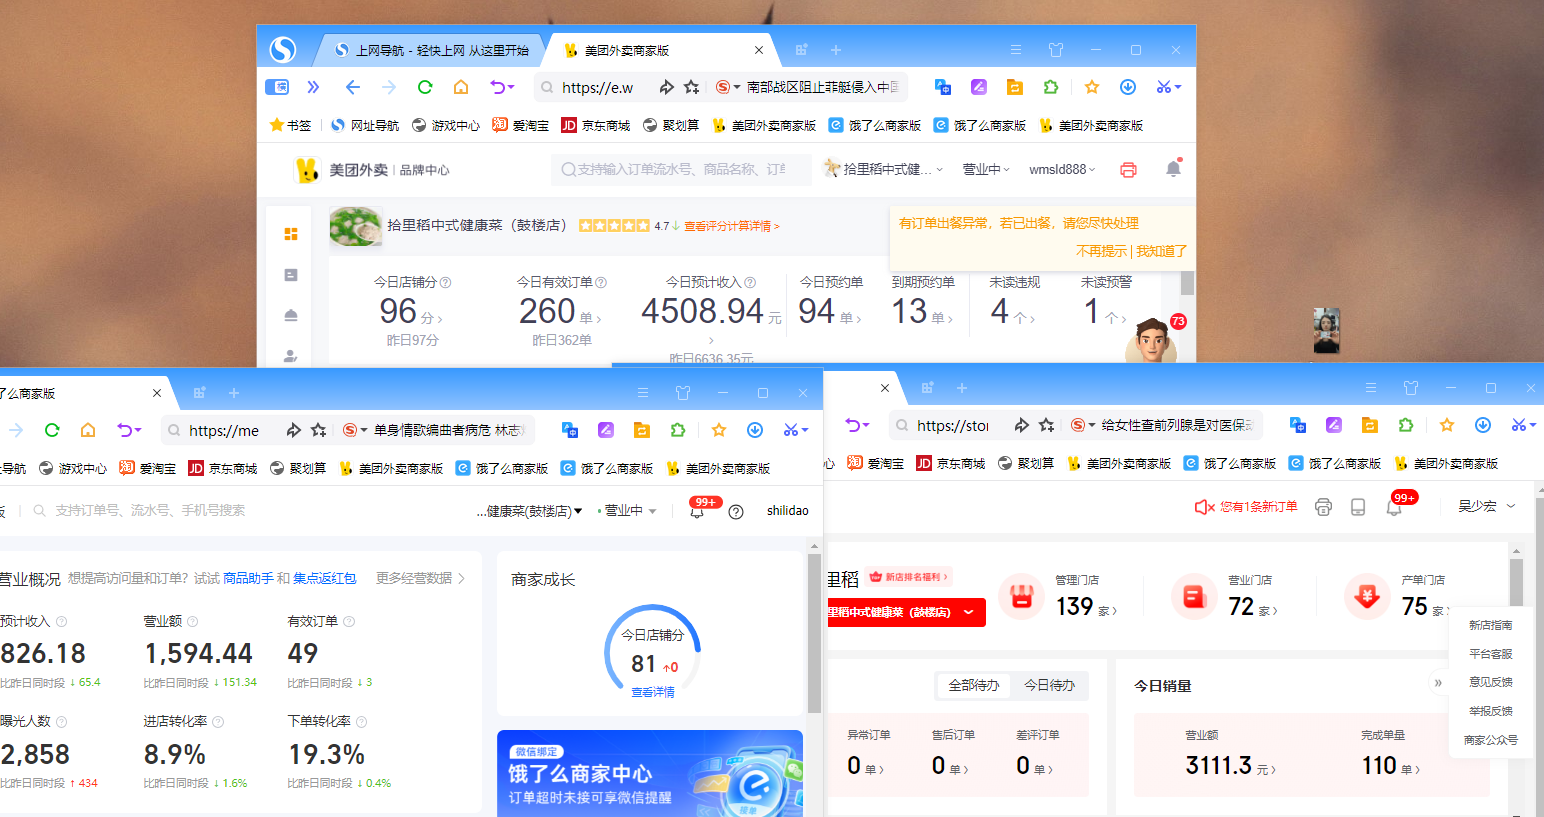Select 今日待办 tab
Viewport: 1544px width, 817px height.
[1049, 685]
